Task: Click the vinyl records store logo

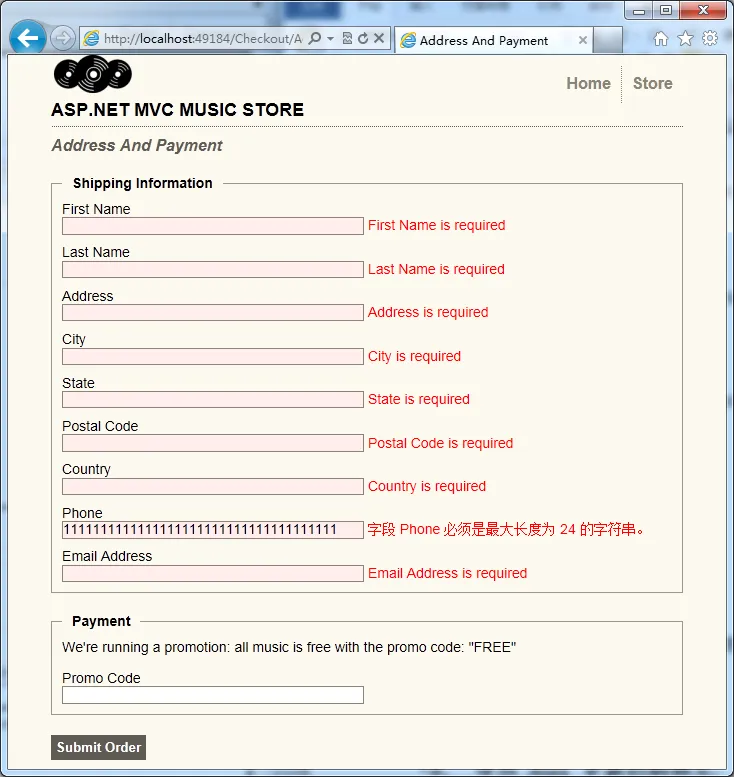Action: coord(93,74)
